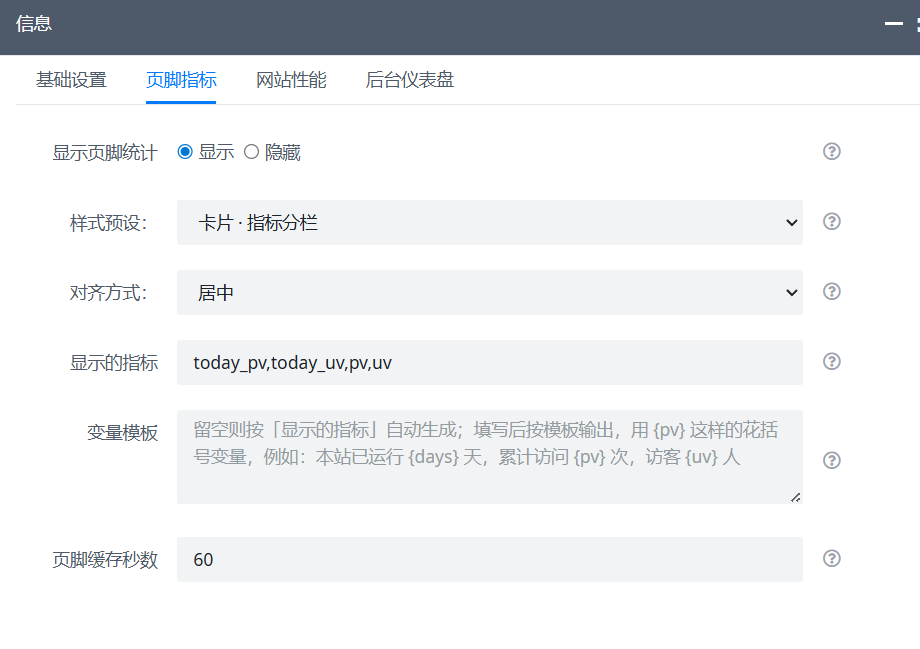Click help icon for 页脚缓存秒数
The width and height of the screenshot is (920, 649).
point(831,558)
